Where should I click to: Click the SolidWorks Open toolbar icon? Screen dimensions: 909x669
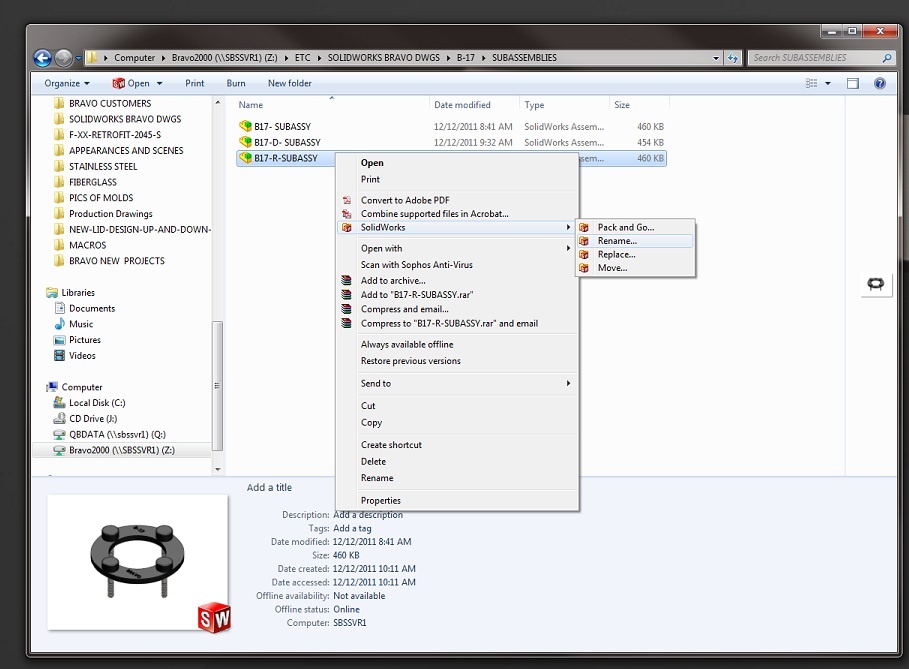(x=118, y=83)
